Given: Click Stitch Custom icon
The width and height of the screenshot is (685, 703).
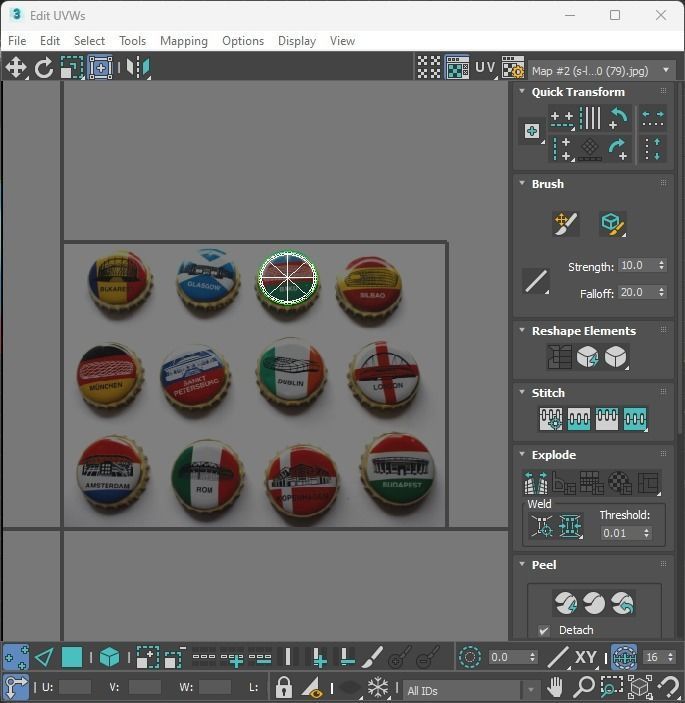Looking at the screenshot, I should (635, 419).
